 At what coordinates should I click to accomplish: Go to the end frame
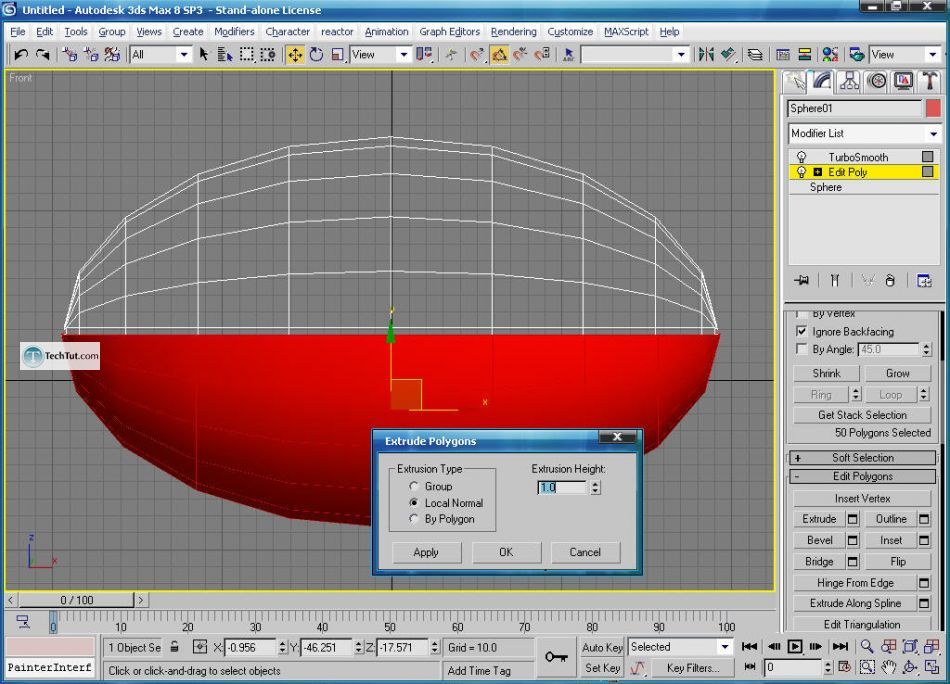(840, 646)
